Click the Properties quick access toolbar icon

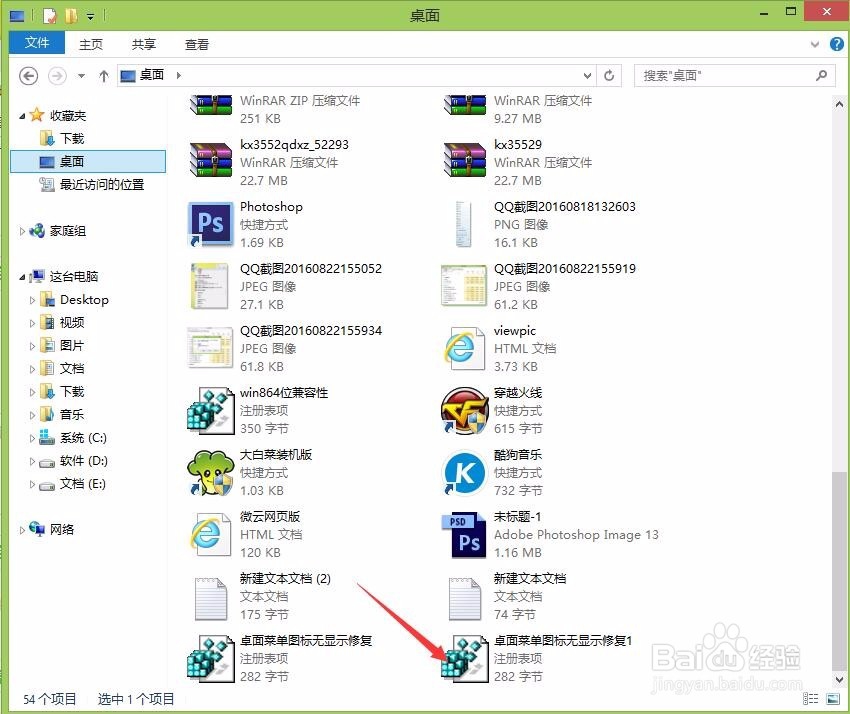click(x=49, y=16)
